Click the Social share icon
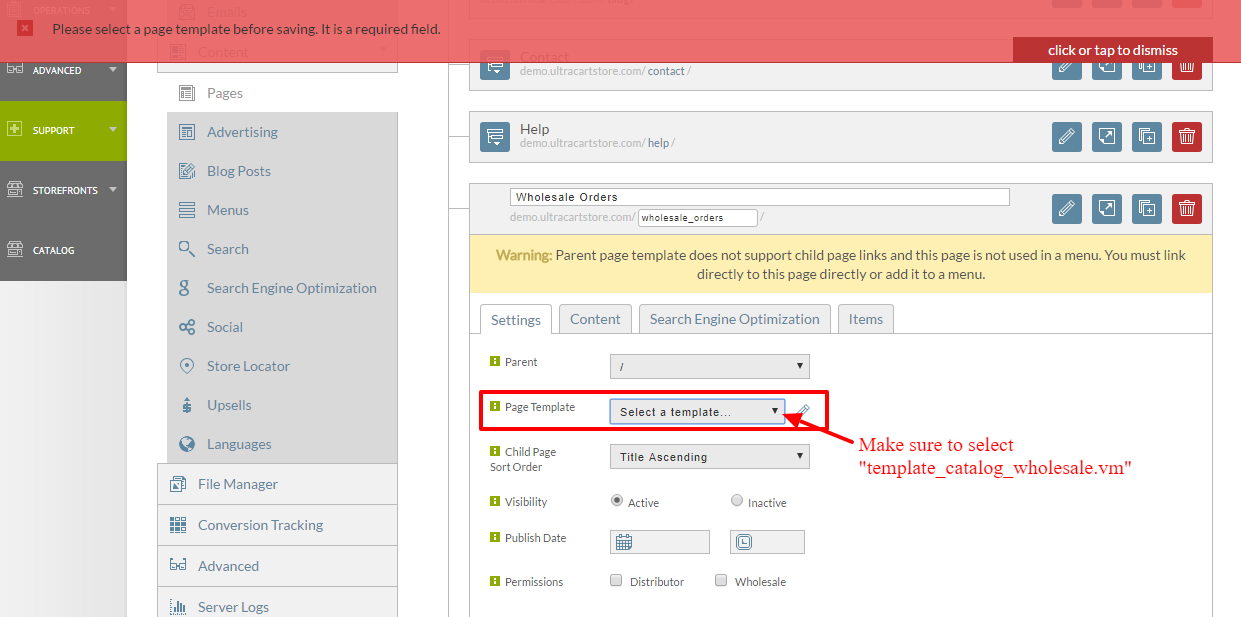This screenshot has height=617, width=1241. [186, 327]
